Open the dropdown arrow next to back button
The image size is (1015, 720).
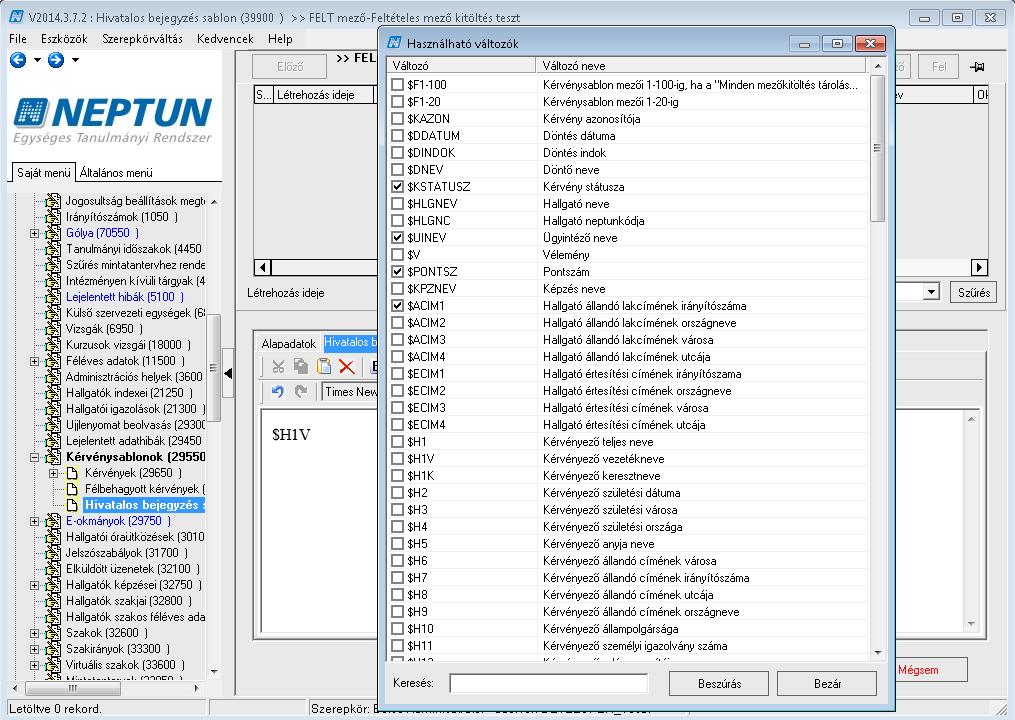point(37,60)
